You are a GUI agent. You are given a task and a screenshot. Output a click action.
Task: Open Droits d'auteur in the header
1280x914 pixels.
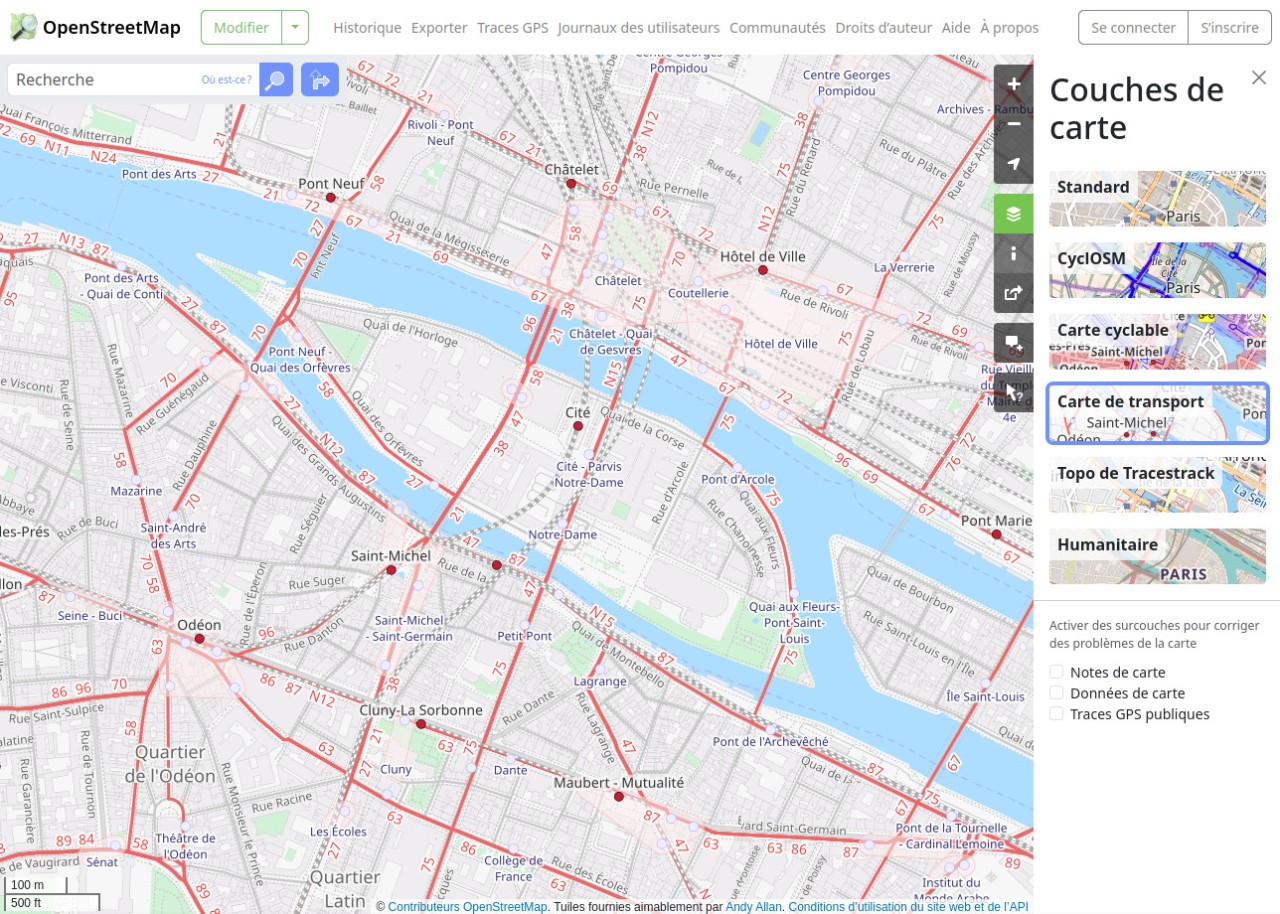click(x=884, y=28)
